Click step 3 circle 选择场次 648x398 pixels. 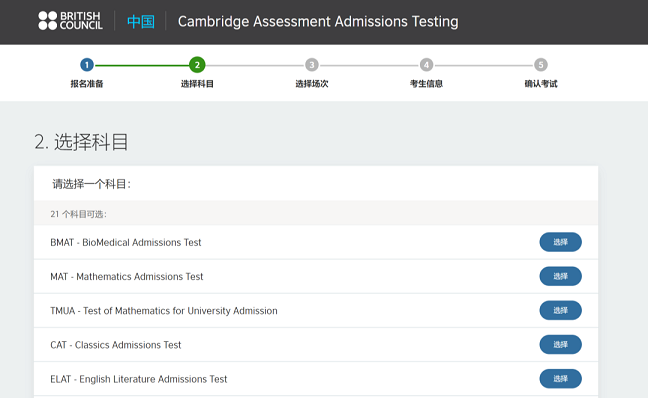(312, 65)
